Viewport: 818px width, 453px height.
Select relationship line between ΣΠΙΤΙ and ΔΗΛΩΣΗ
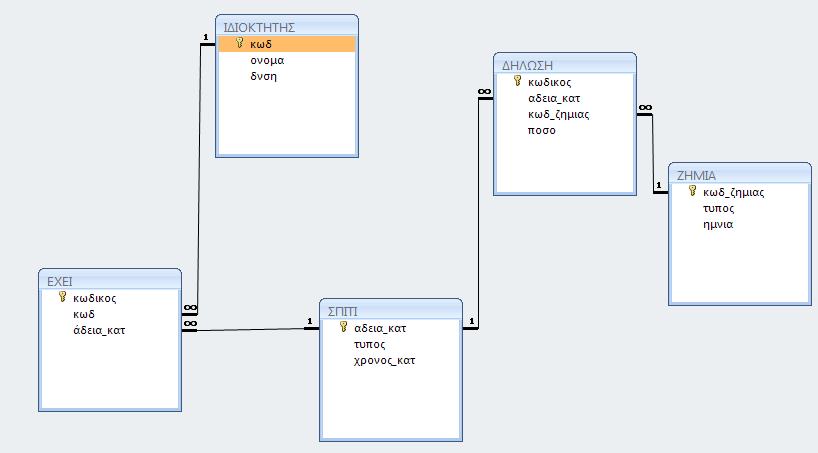pyautogui.click(x=478, y=214)
